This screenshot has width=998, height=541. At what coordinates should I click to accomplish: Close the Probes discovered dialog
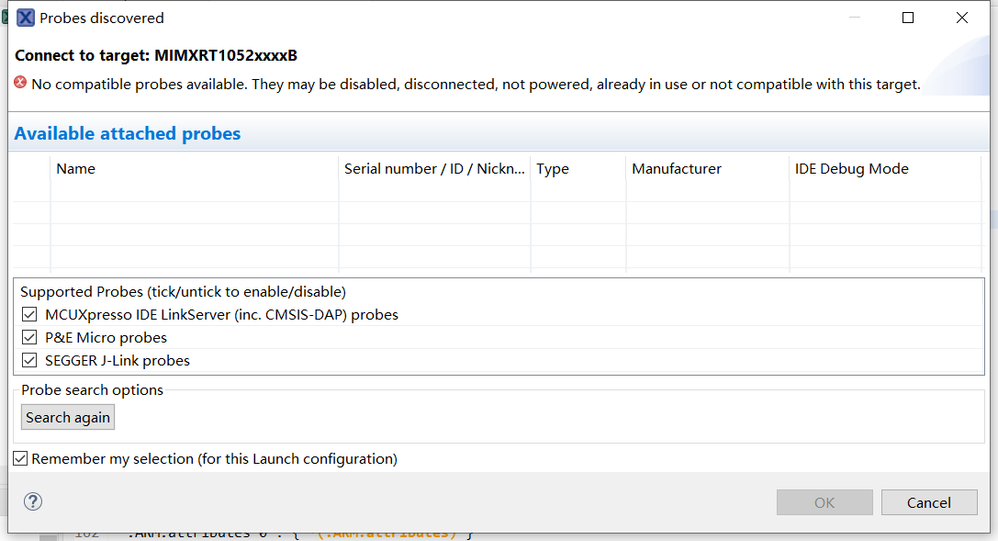click(x=962, y=18)
